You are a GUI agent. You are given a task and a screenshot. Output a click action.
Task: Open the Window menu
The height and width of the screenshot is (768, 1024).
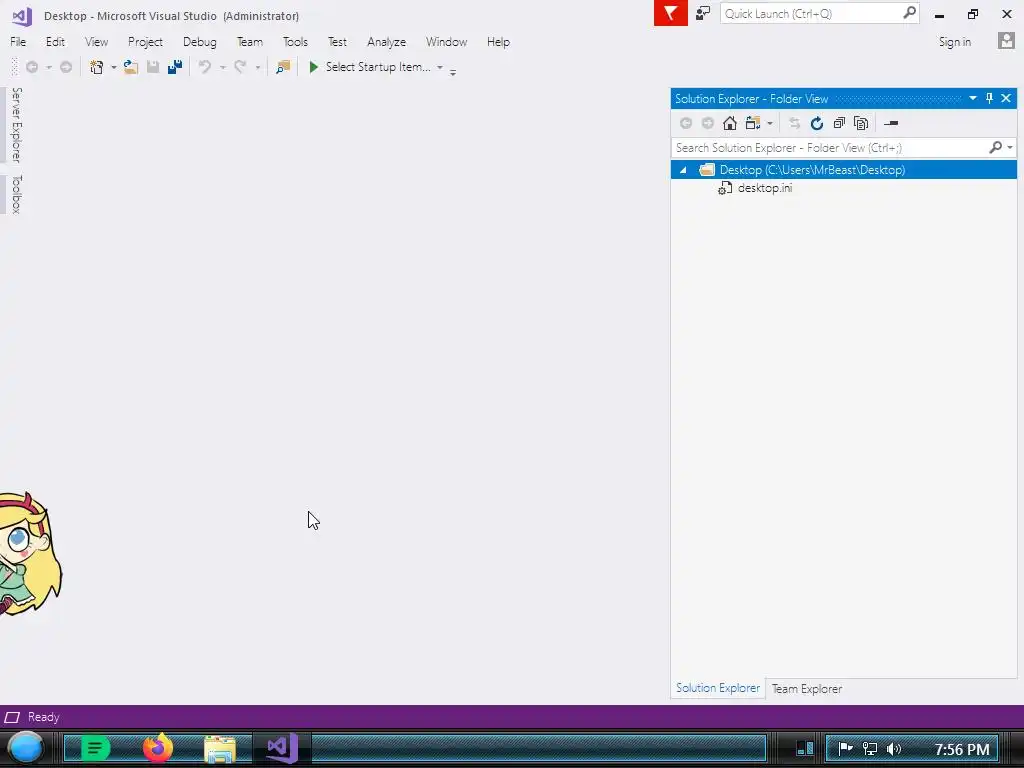coord(447,42)
